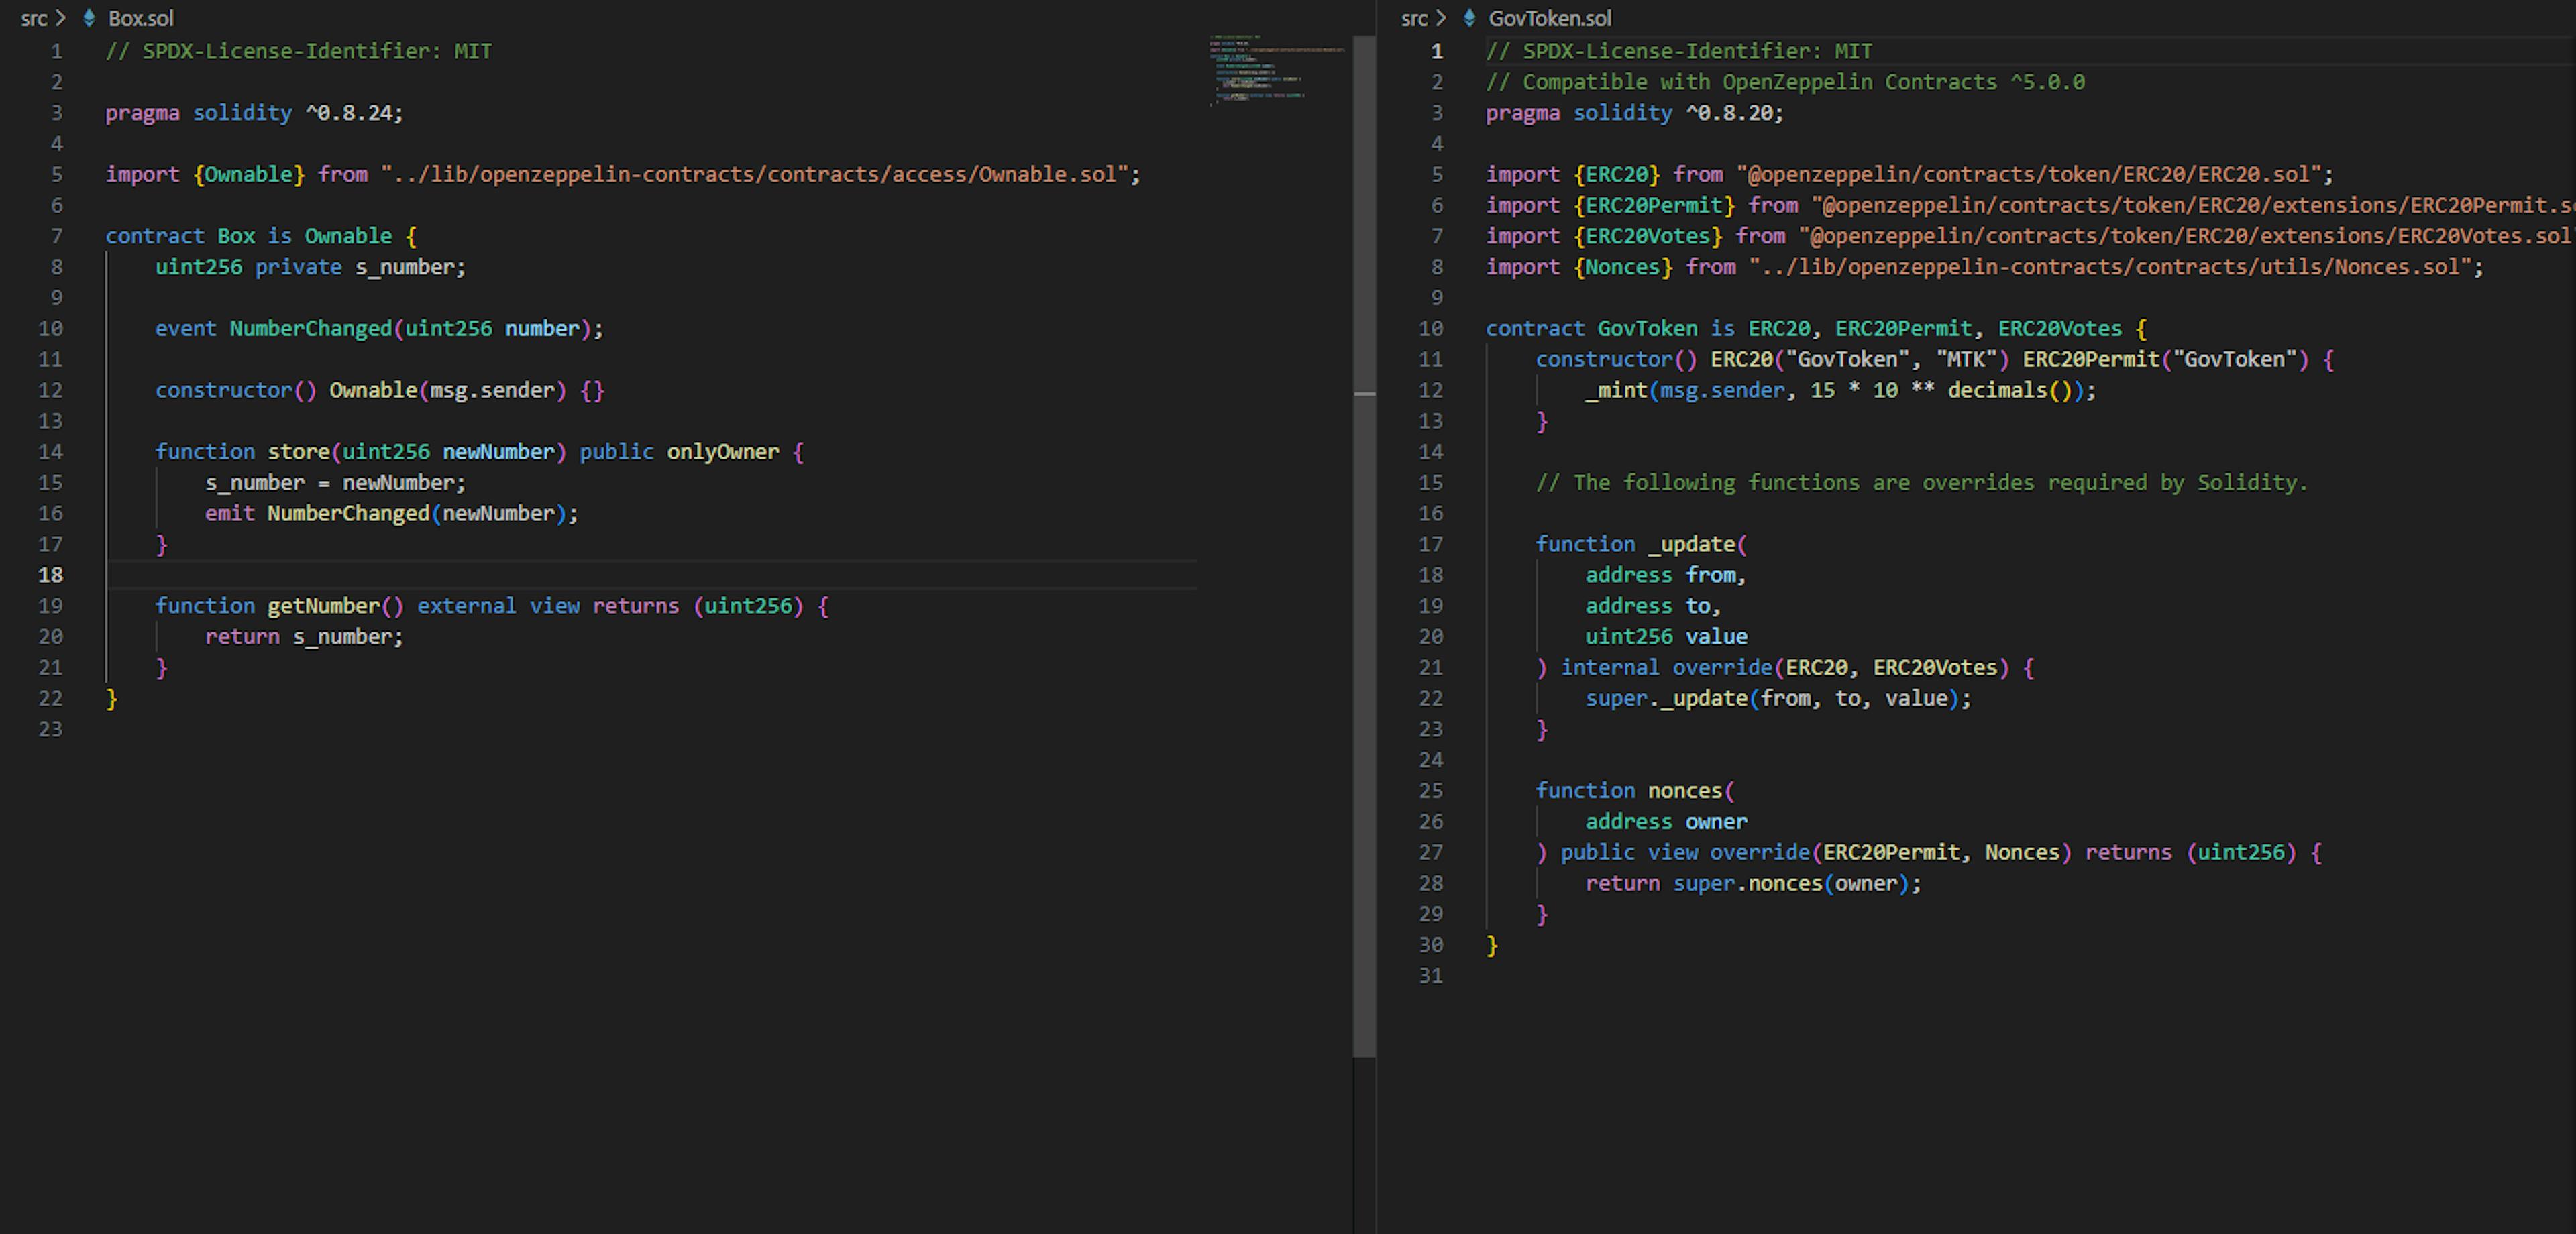This screenshot has width=2576, height=1234.
Task: Click the chevron separator before Box.sol
Action: (61, 18)
